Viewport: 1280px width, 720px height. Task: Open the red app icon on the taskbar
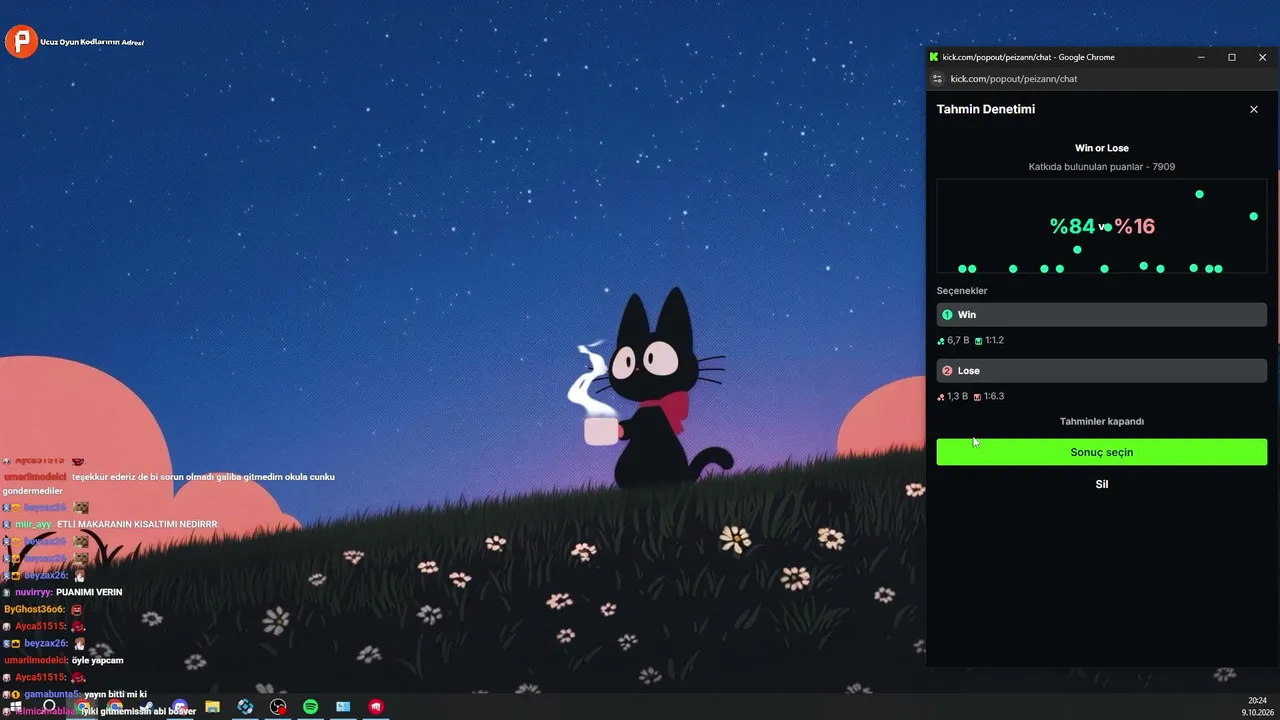pyautogui.click(x=376, y=706)
